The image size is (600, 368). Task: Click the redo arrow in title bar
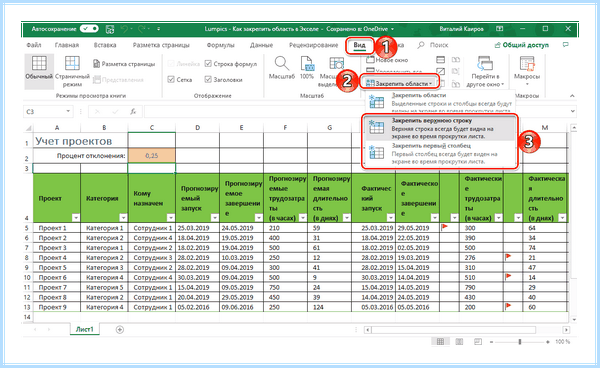pyautogui.click(x=142, y=29)
